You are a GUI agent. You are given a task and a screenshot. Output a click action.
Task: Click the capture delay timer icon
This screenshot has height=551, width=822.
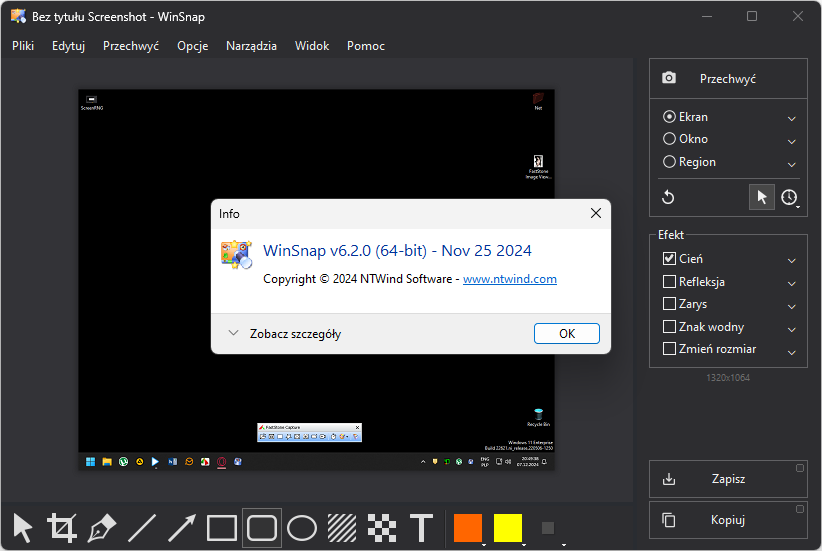tap(789, 197)
